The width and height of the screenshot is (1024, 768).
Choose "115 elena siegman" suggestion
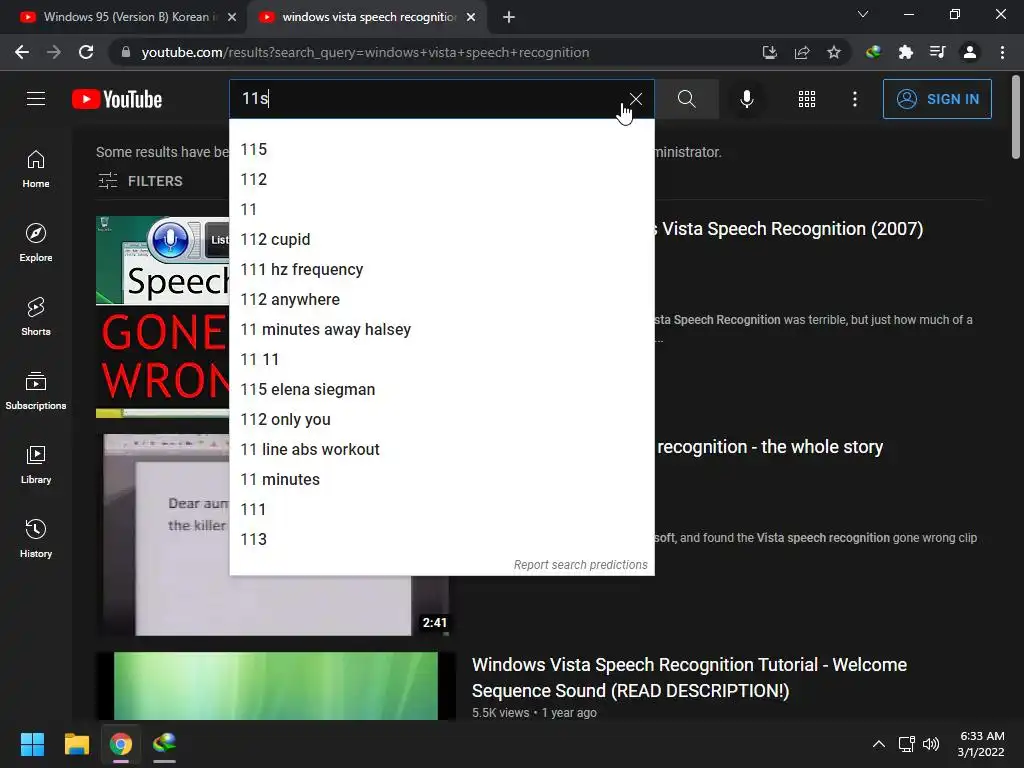point(441,390)
